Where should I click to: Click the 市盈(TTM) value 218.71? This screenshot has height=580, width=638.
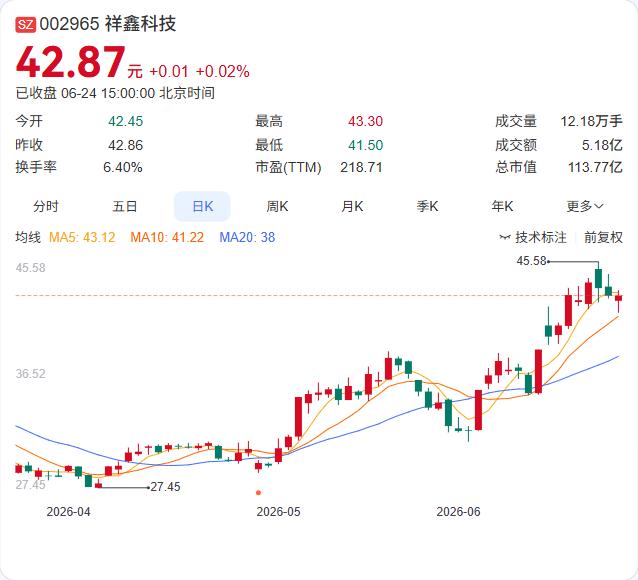click(361, 167)
